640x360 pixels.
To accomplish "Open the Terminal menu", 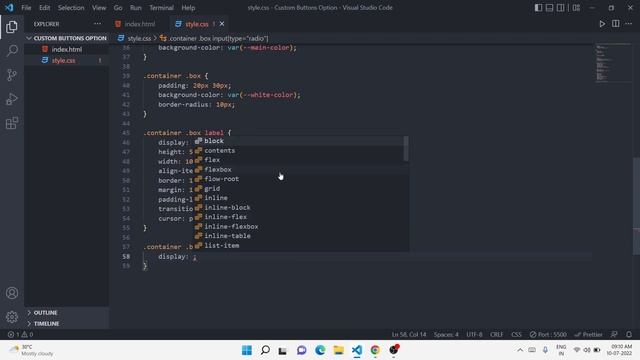I will point(161,8).
